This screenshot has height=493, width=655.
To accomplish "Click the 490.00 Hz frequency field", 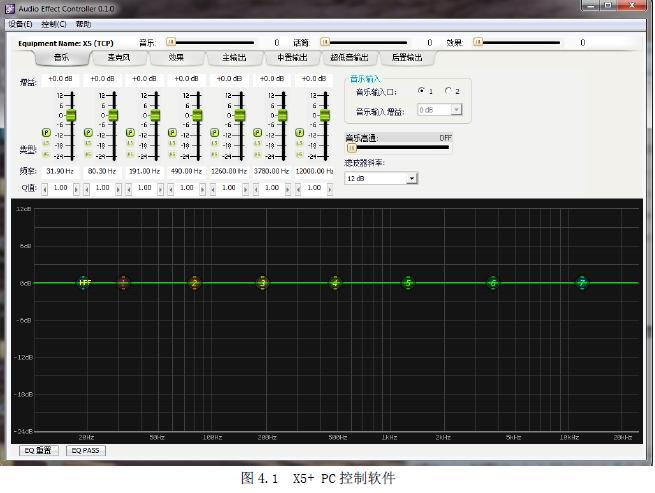I will [186, 171].
